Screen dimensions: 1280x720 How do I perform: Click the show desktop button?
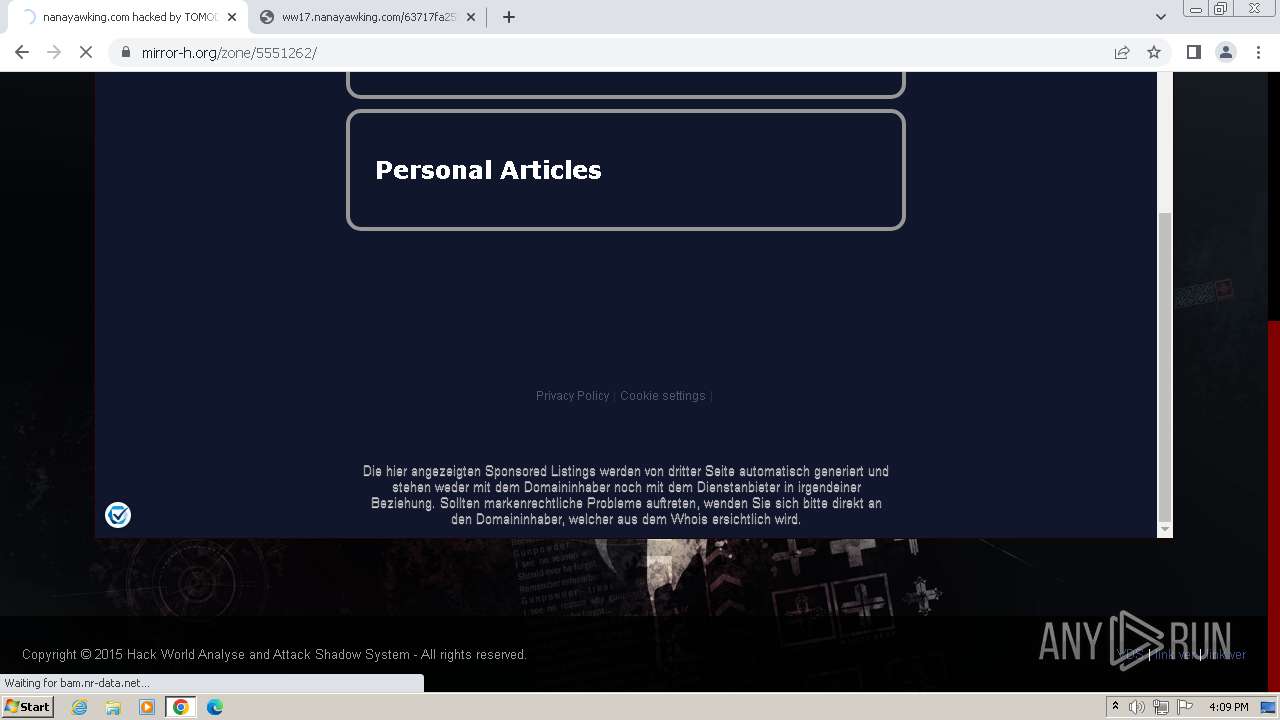point(1270,707)
